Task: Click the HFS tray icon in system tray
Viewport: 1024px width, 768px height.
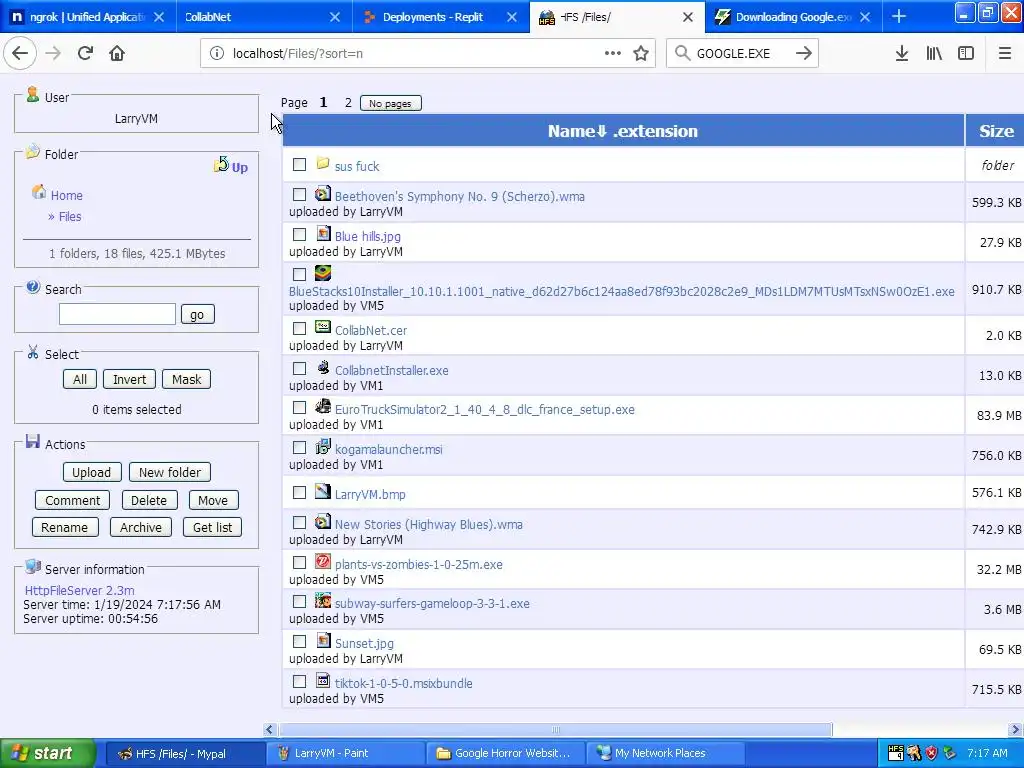Action: point(896,753)
